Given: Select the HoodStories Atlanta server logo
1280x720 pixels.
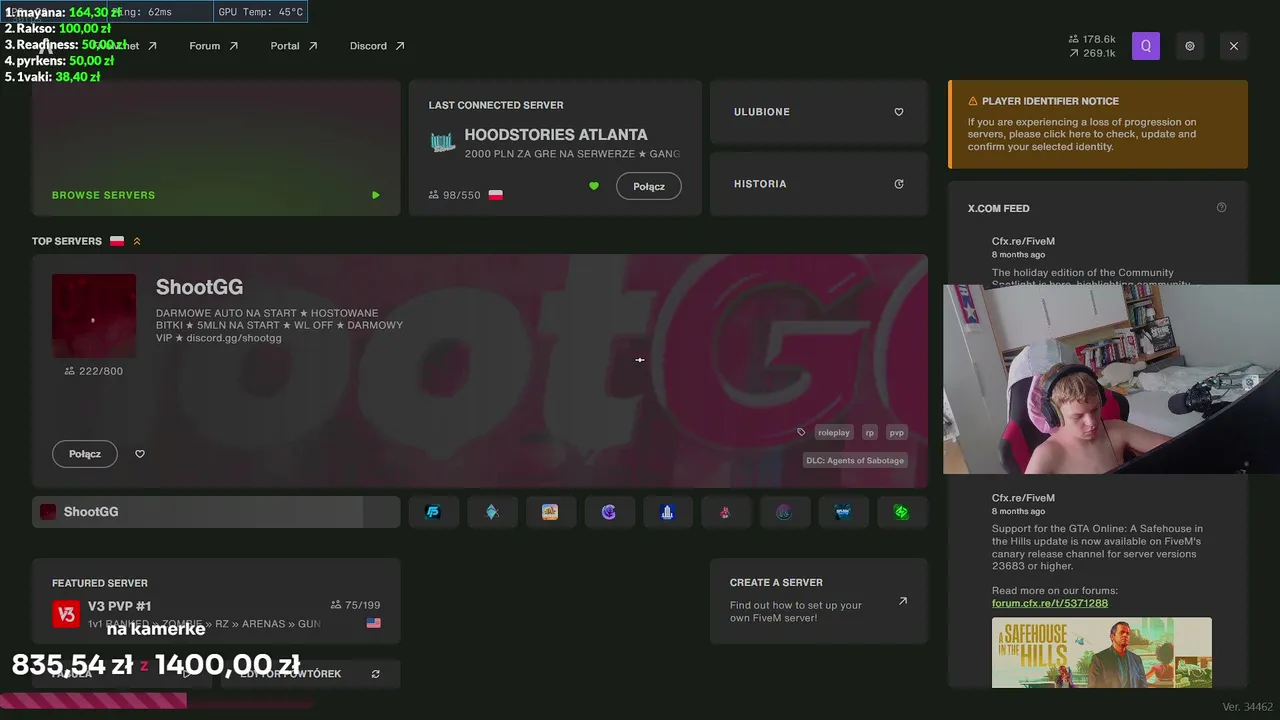Looking at the screenshot, I should (x=442, y=142).
